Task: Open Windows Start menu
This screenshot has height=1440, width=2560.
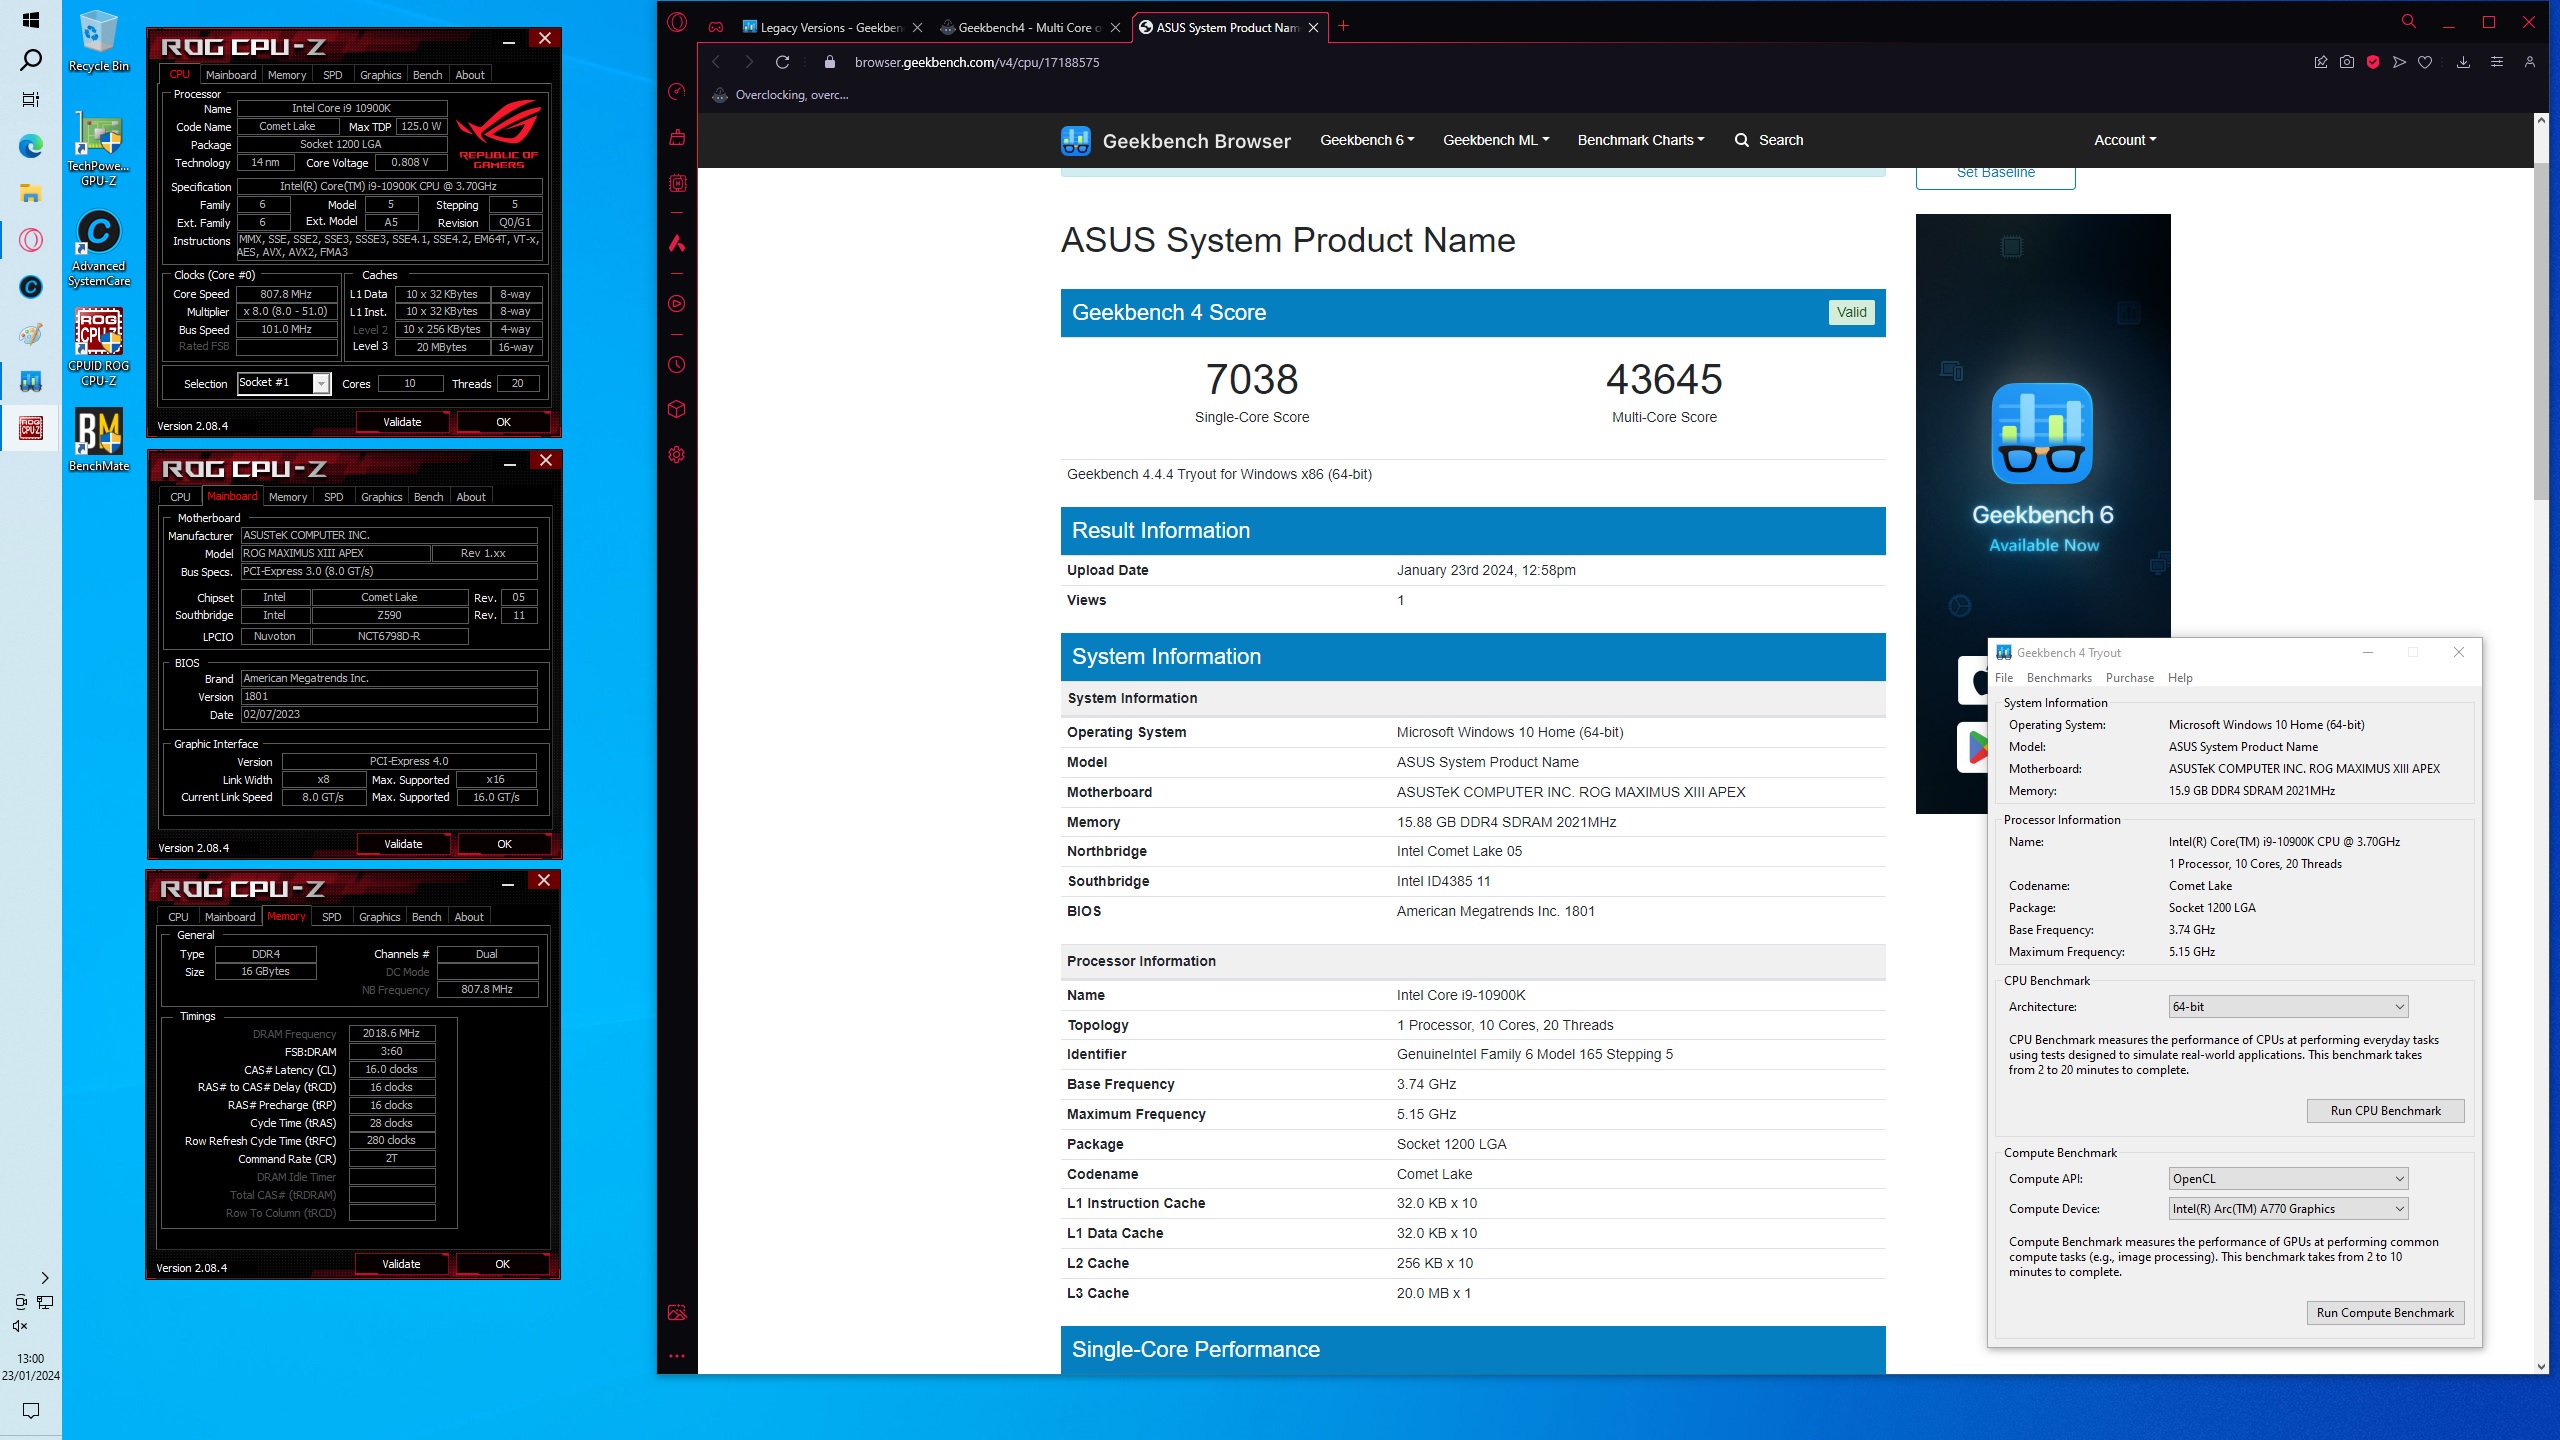Action: point(31,20)
